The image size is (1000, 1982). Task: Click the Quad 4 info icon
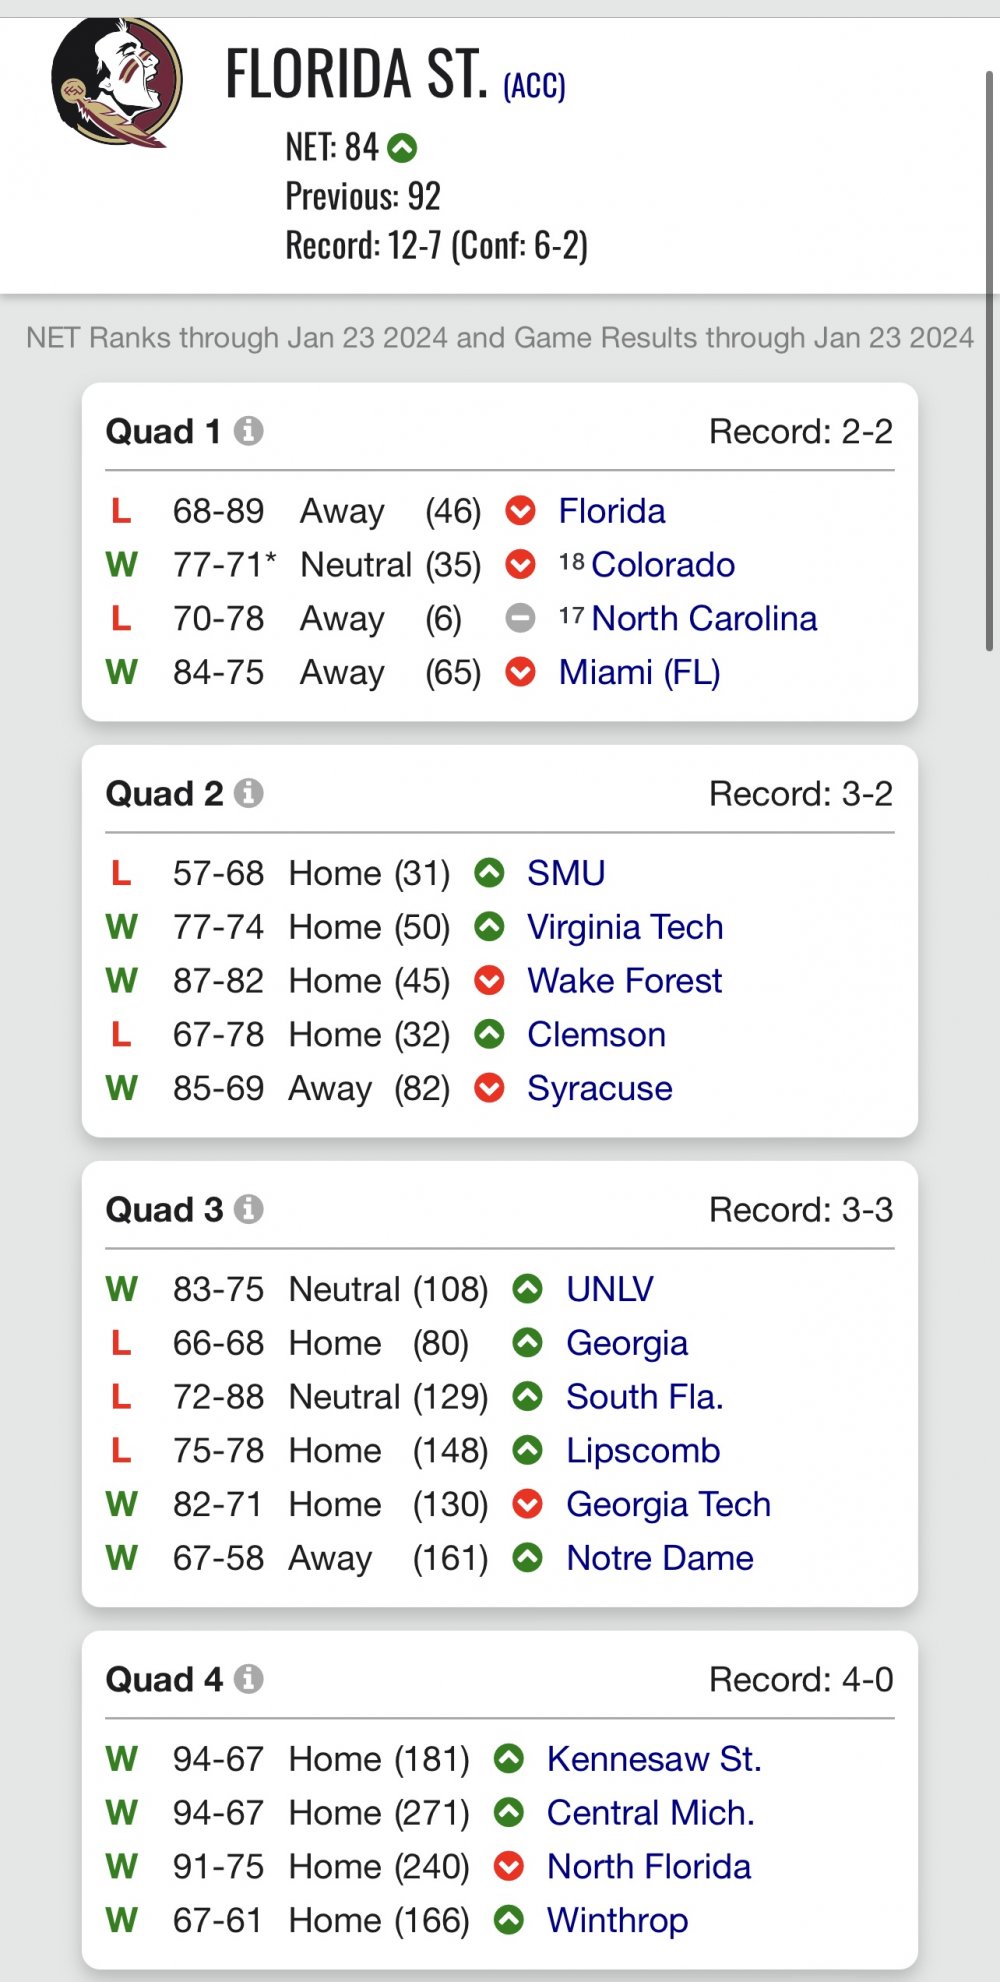(249, 1679)
